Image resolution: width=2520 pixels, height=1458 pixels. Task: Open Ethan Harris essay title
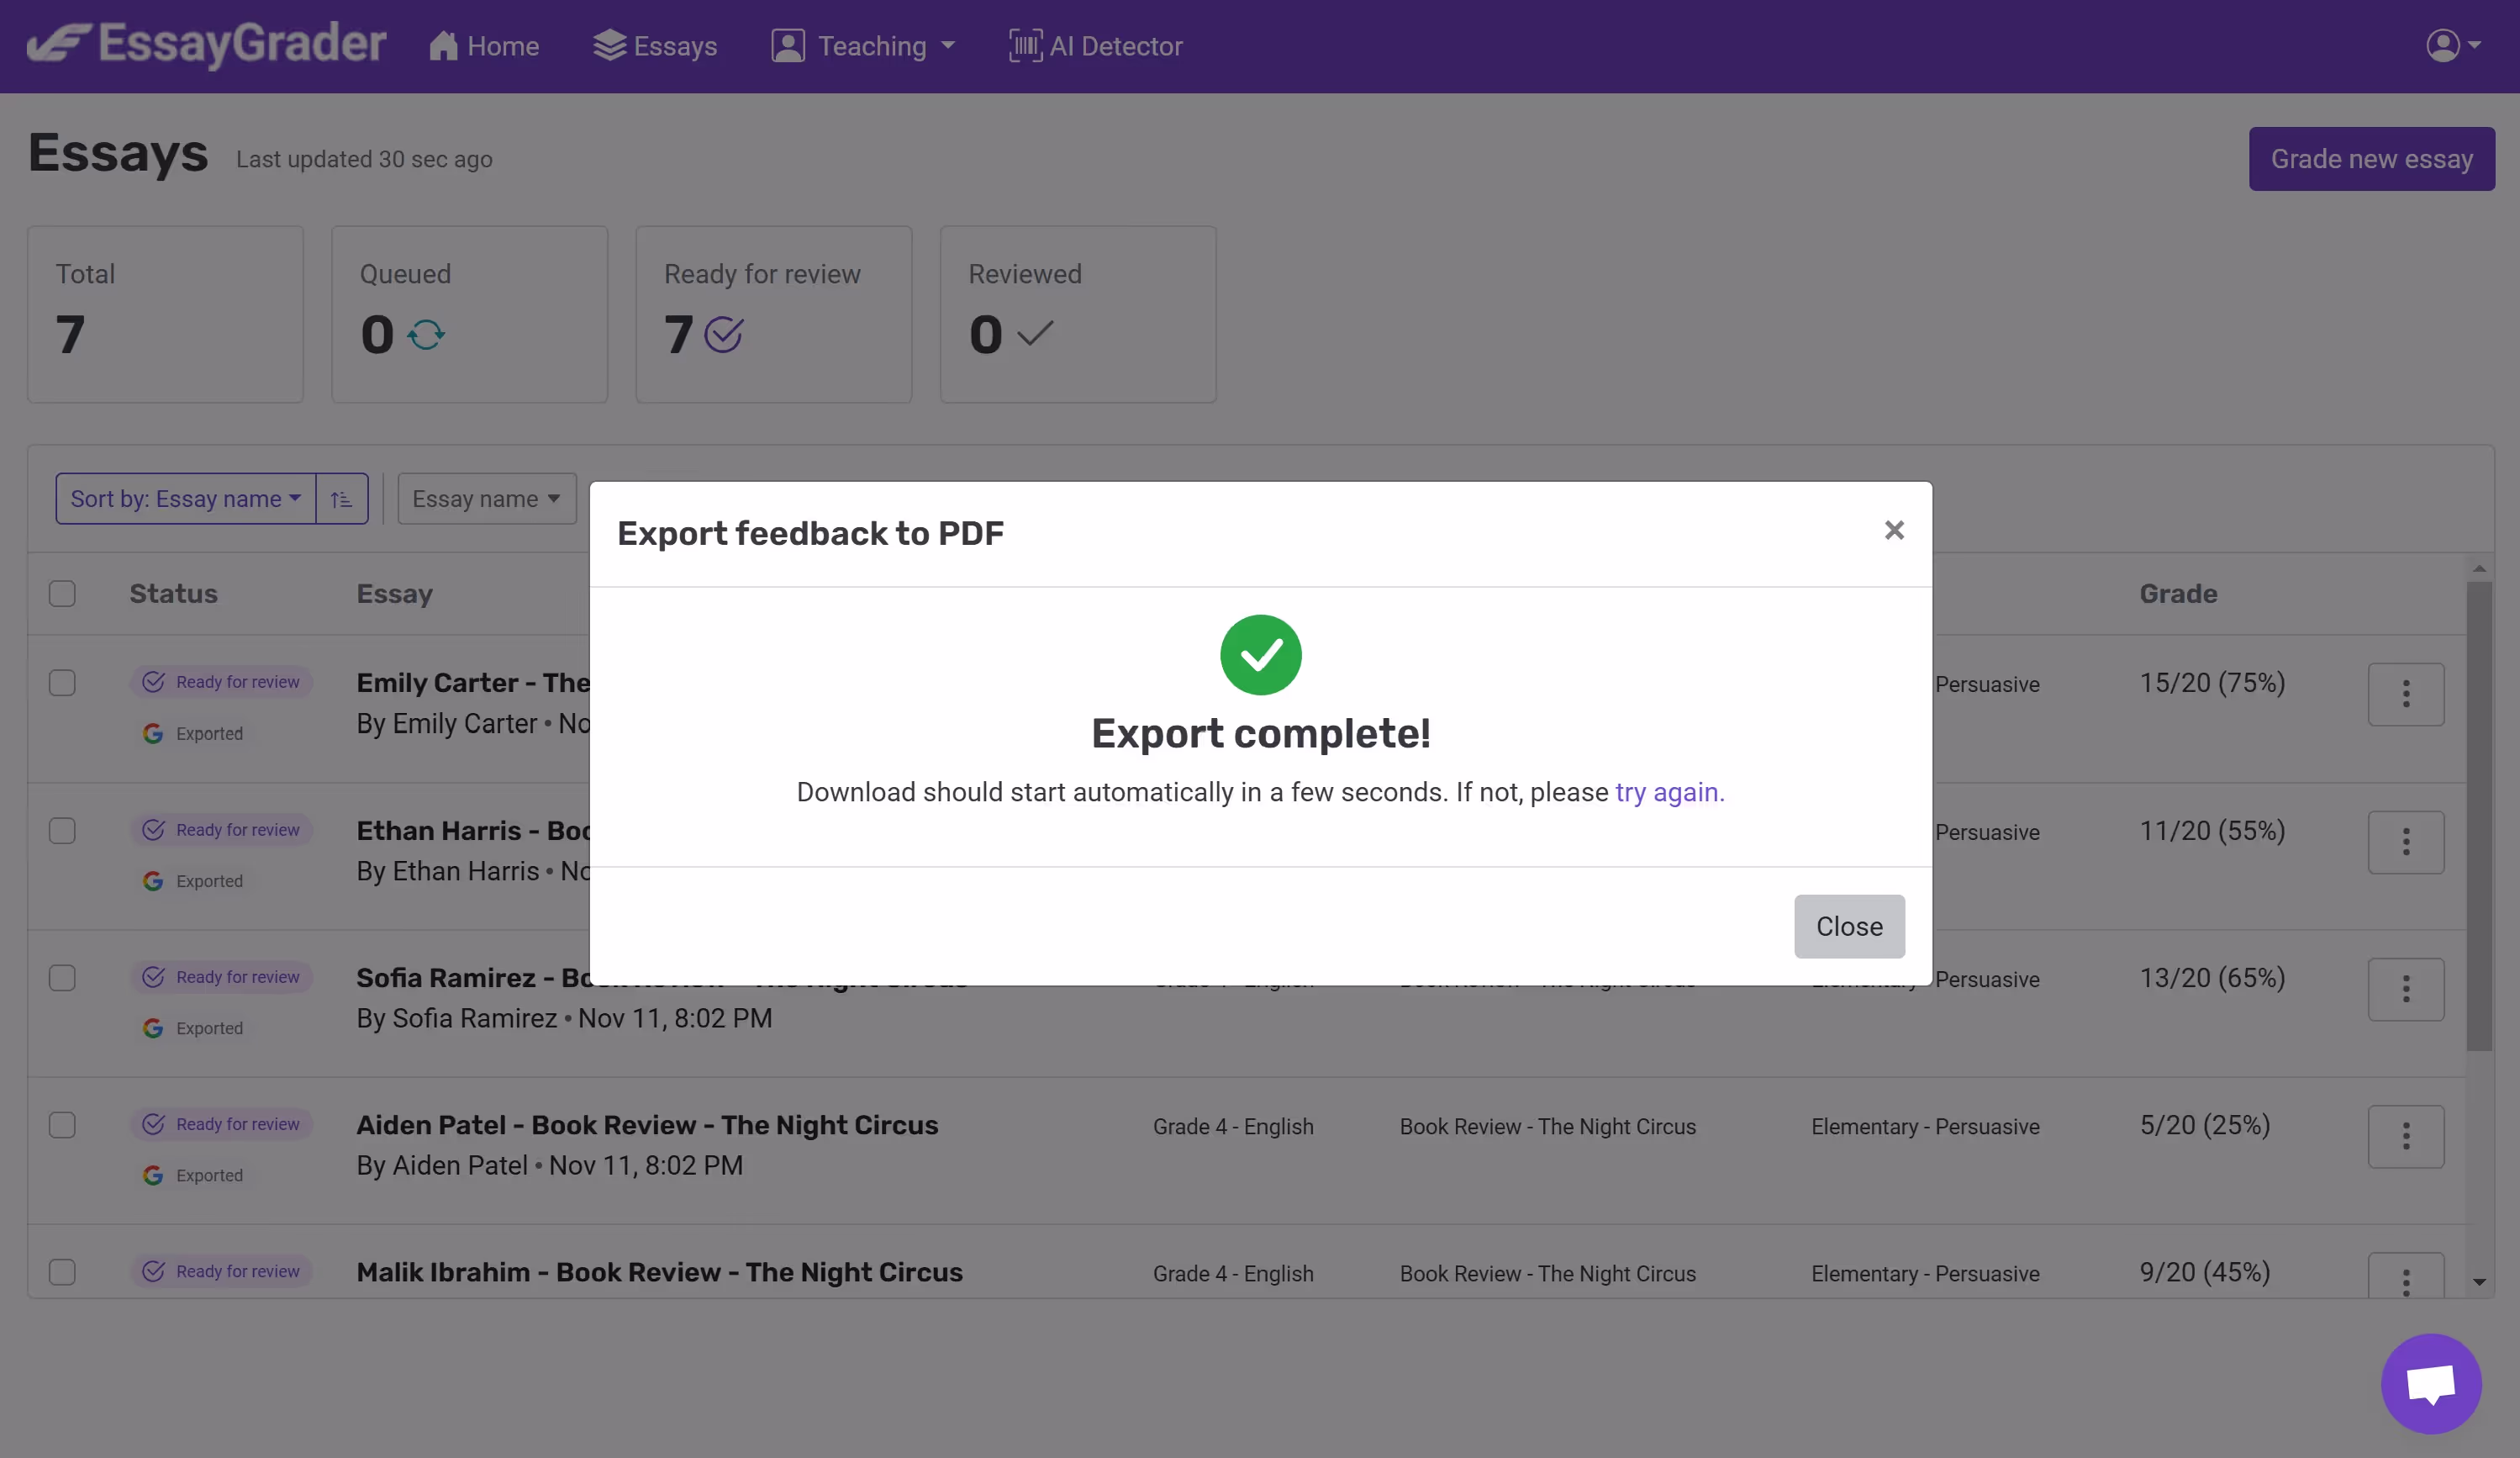[474, 831]
